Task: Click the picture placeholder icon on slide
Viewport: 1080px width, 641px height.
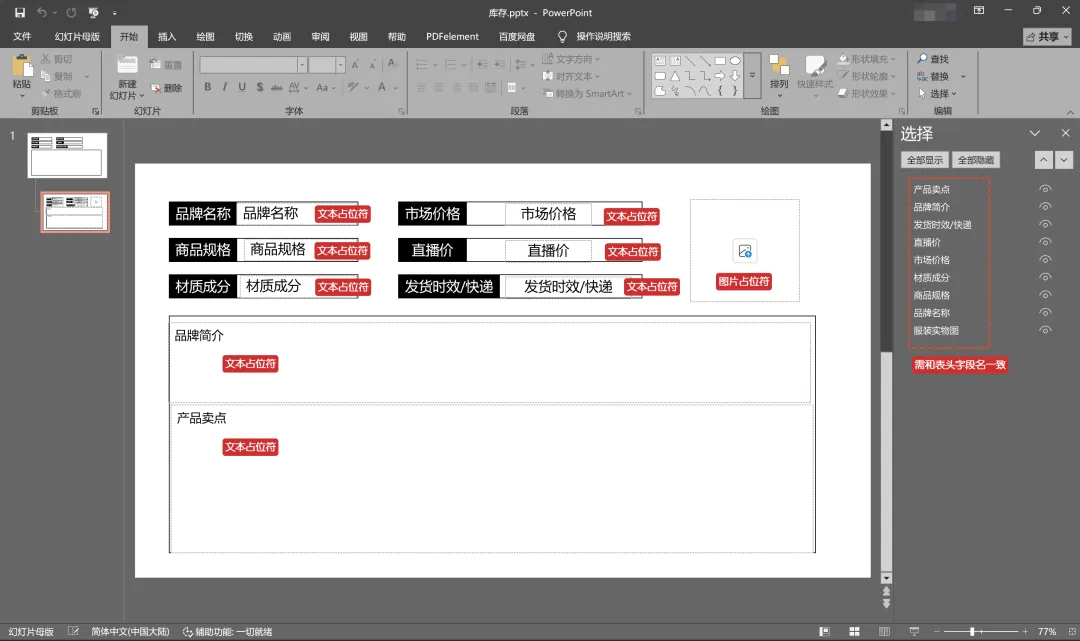Action: point(745,251)
